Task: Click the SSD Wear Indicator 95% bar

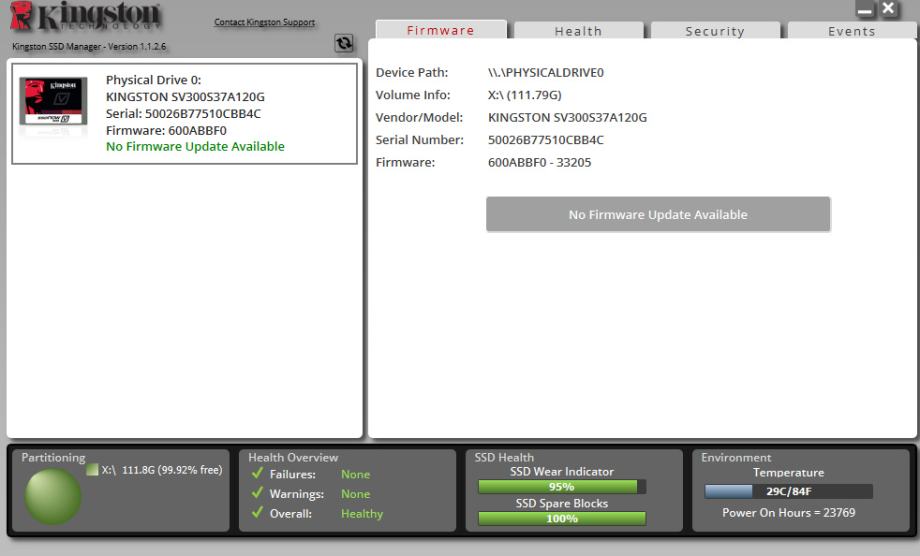Action: click(561, 487)
